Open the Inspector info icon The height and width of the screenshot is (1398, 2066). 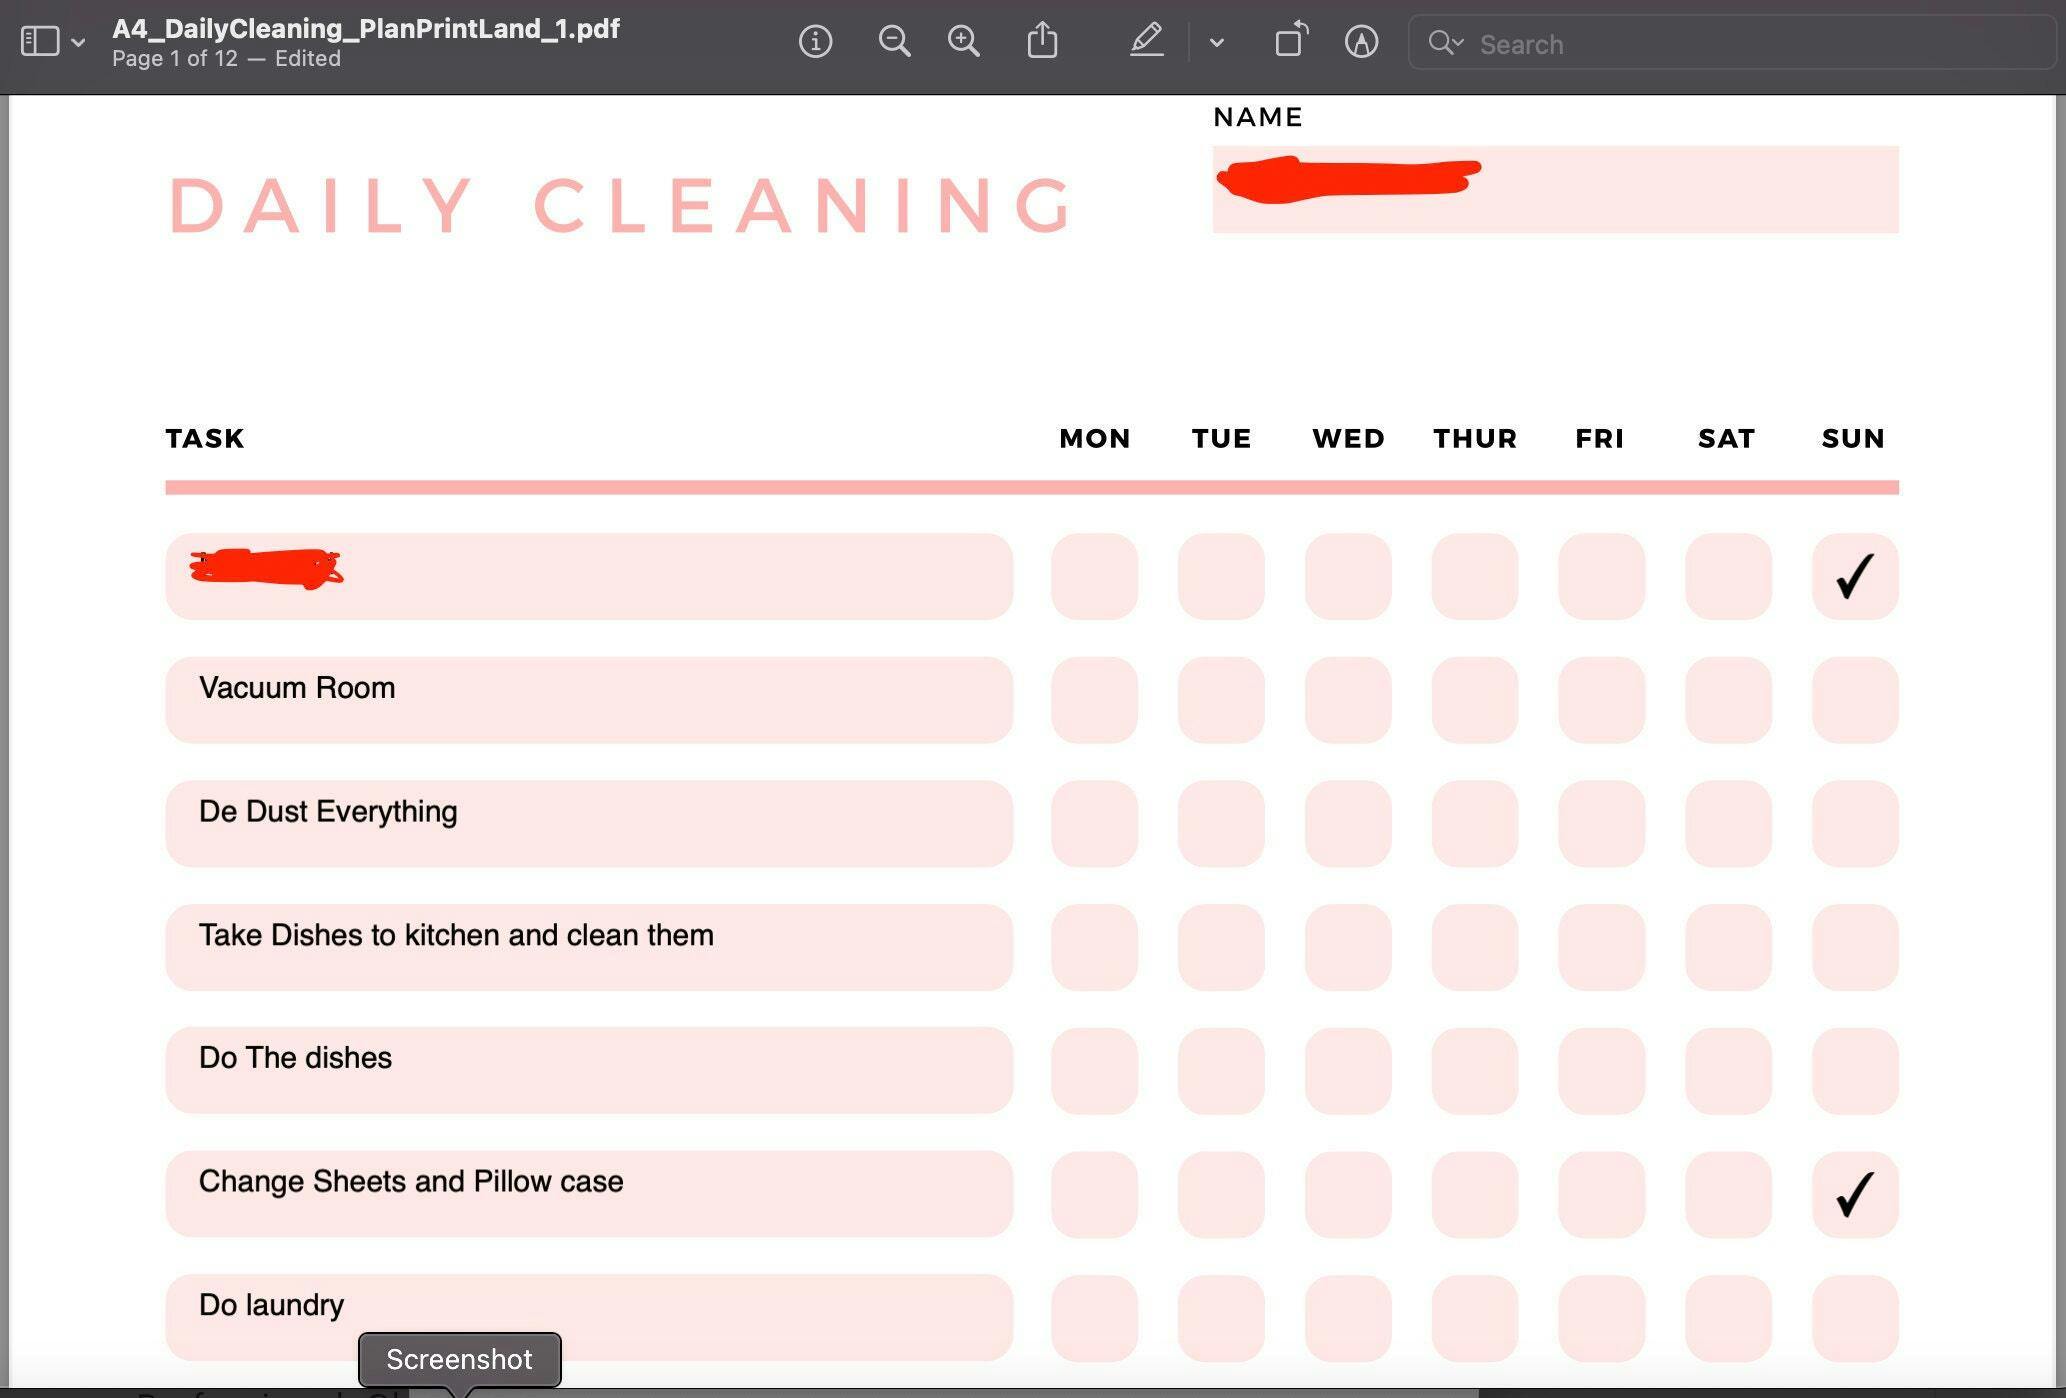pyautogui.click(x=815, y=42)
